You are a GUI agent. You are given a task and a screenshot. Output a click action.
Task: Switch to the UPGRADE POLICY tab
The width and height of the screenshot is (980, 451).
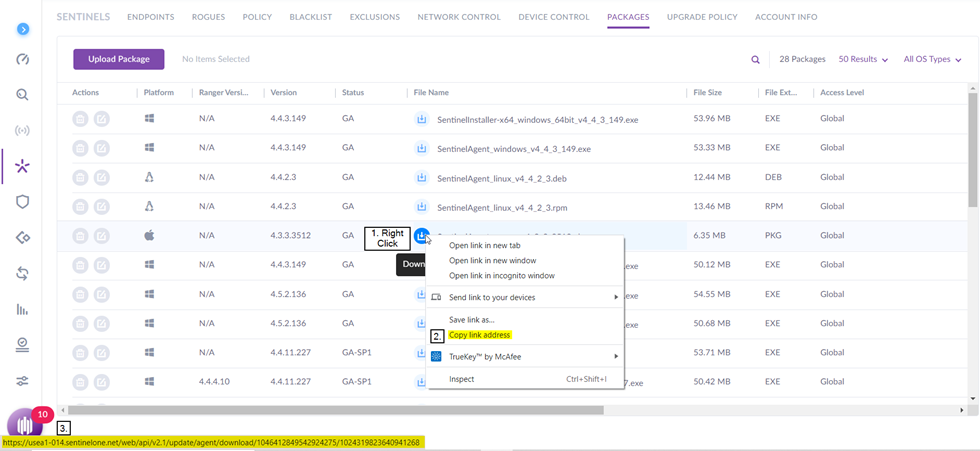point(702,17)
